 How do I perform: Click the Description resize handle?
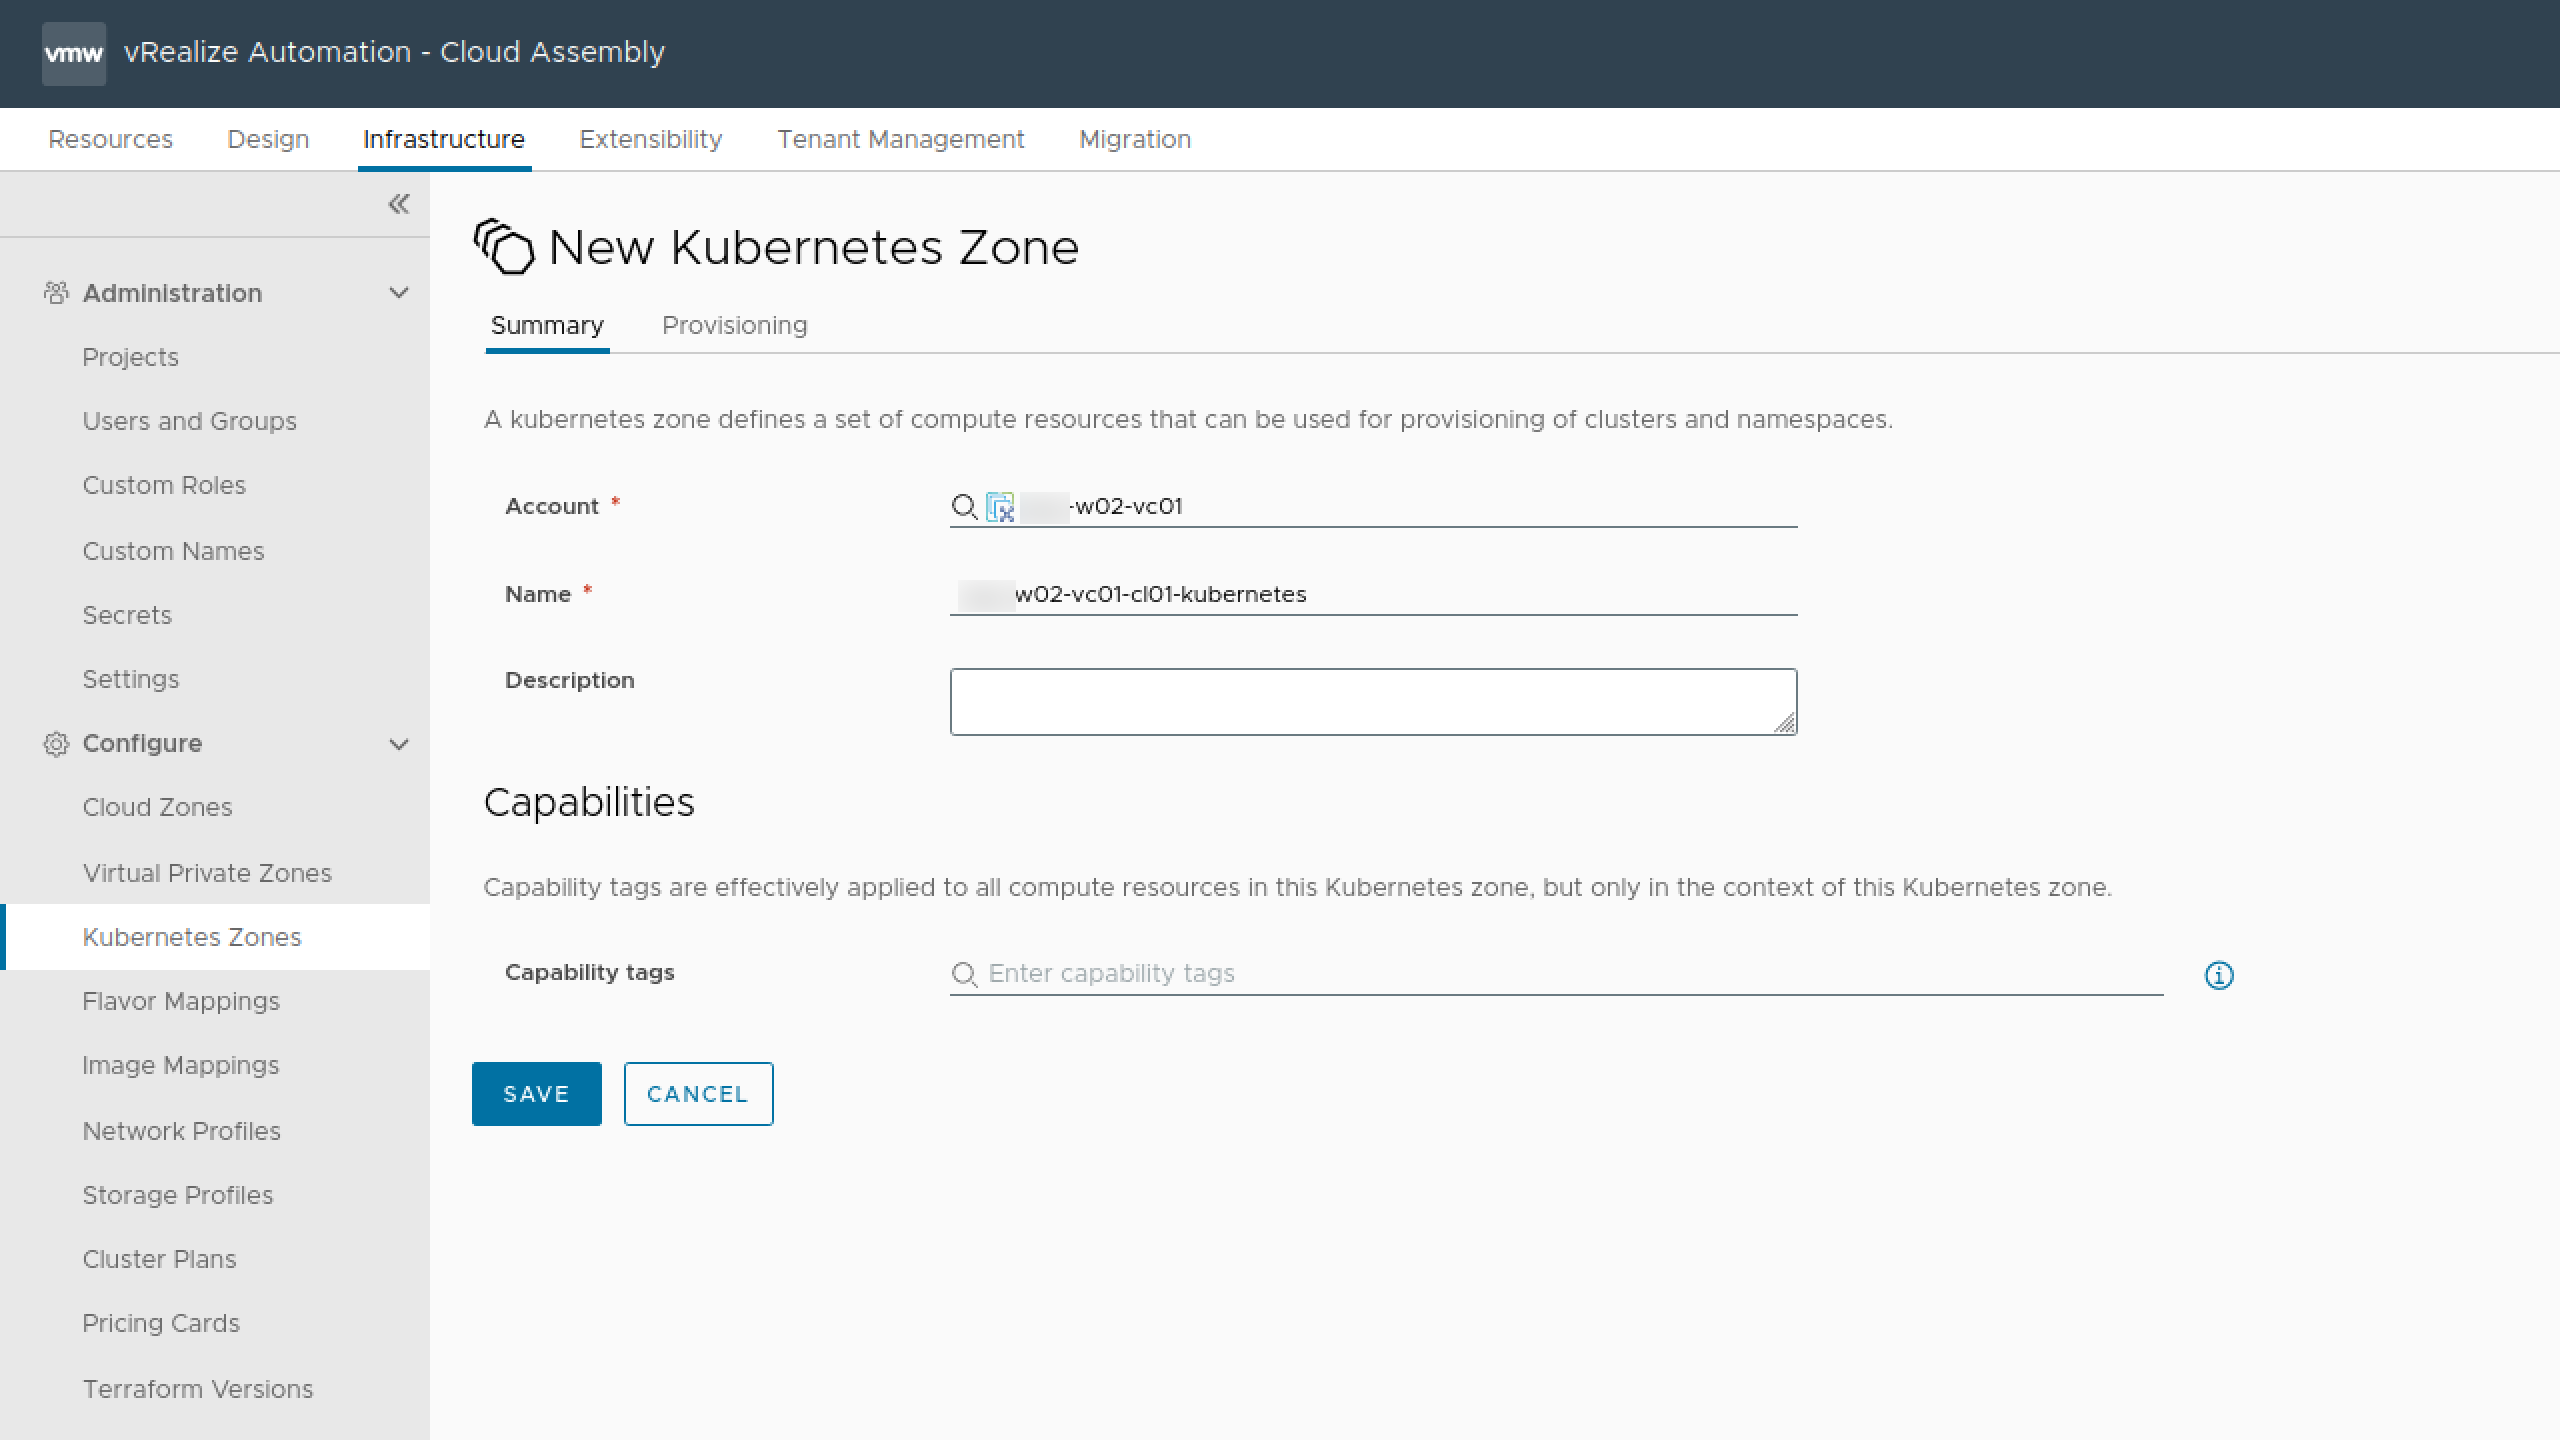pyautogui.click(x=1785, y=723)
